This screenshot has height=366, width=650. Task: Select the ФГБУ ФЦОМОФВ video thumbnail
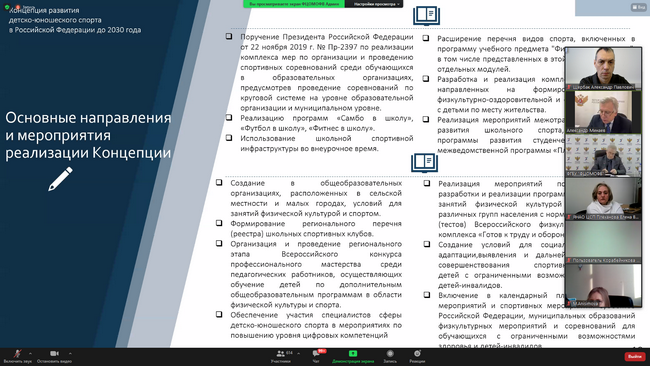coord(603,155)
